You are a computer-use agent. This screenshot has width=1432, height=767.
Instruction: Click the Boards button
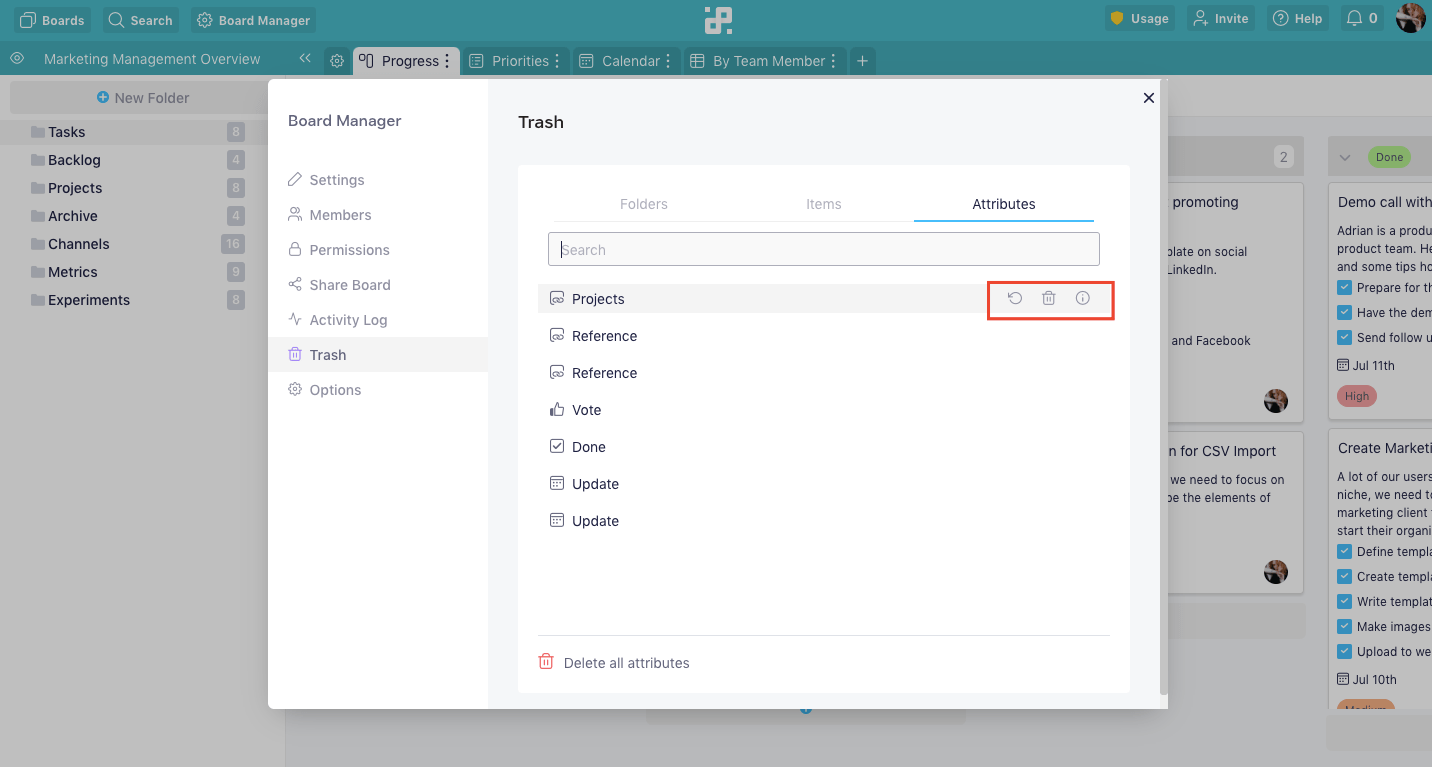pos(52,20)
